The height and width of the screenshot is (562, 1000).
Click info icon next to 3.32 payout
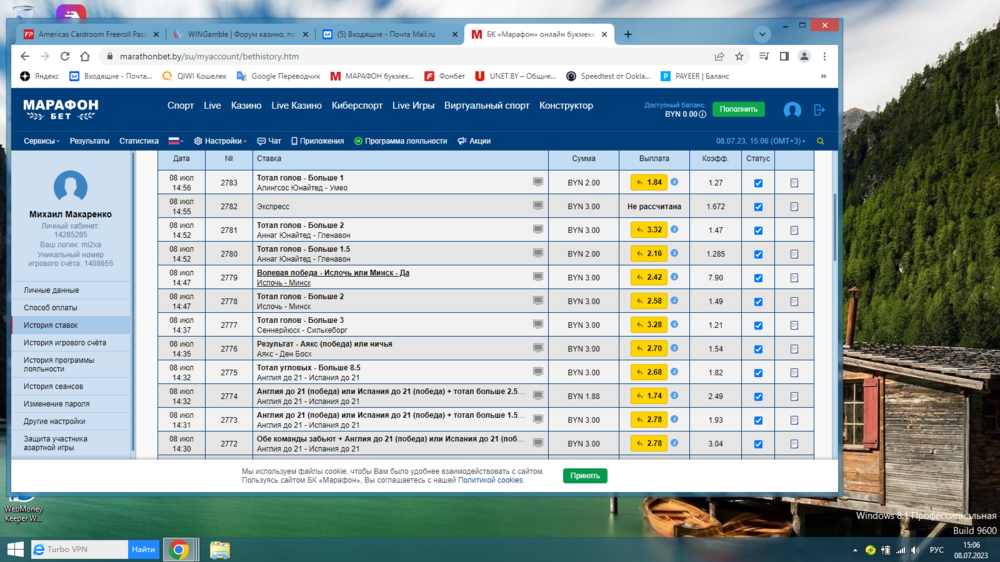(674, 230)
